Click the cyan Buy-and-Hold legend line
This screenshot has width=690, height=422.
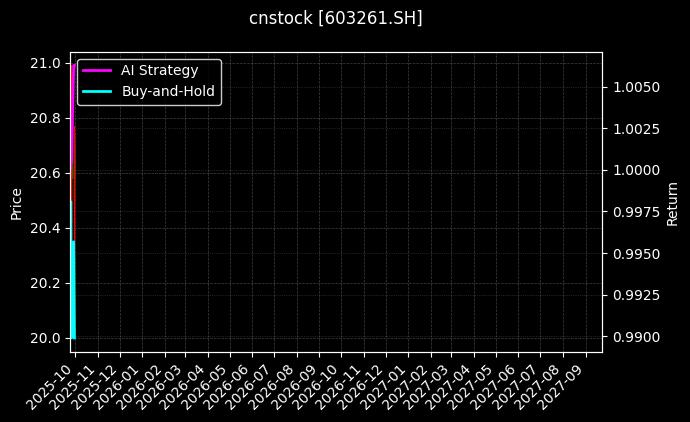96,91
